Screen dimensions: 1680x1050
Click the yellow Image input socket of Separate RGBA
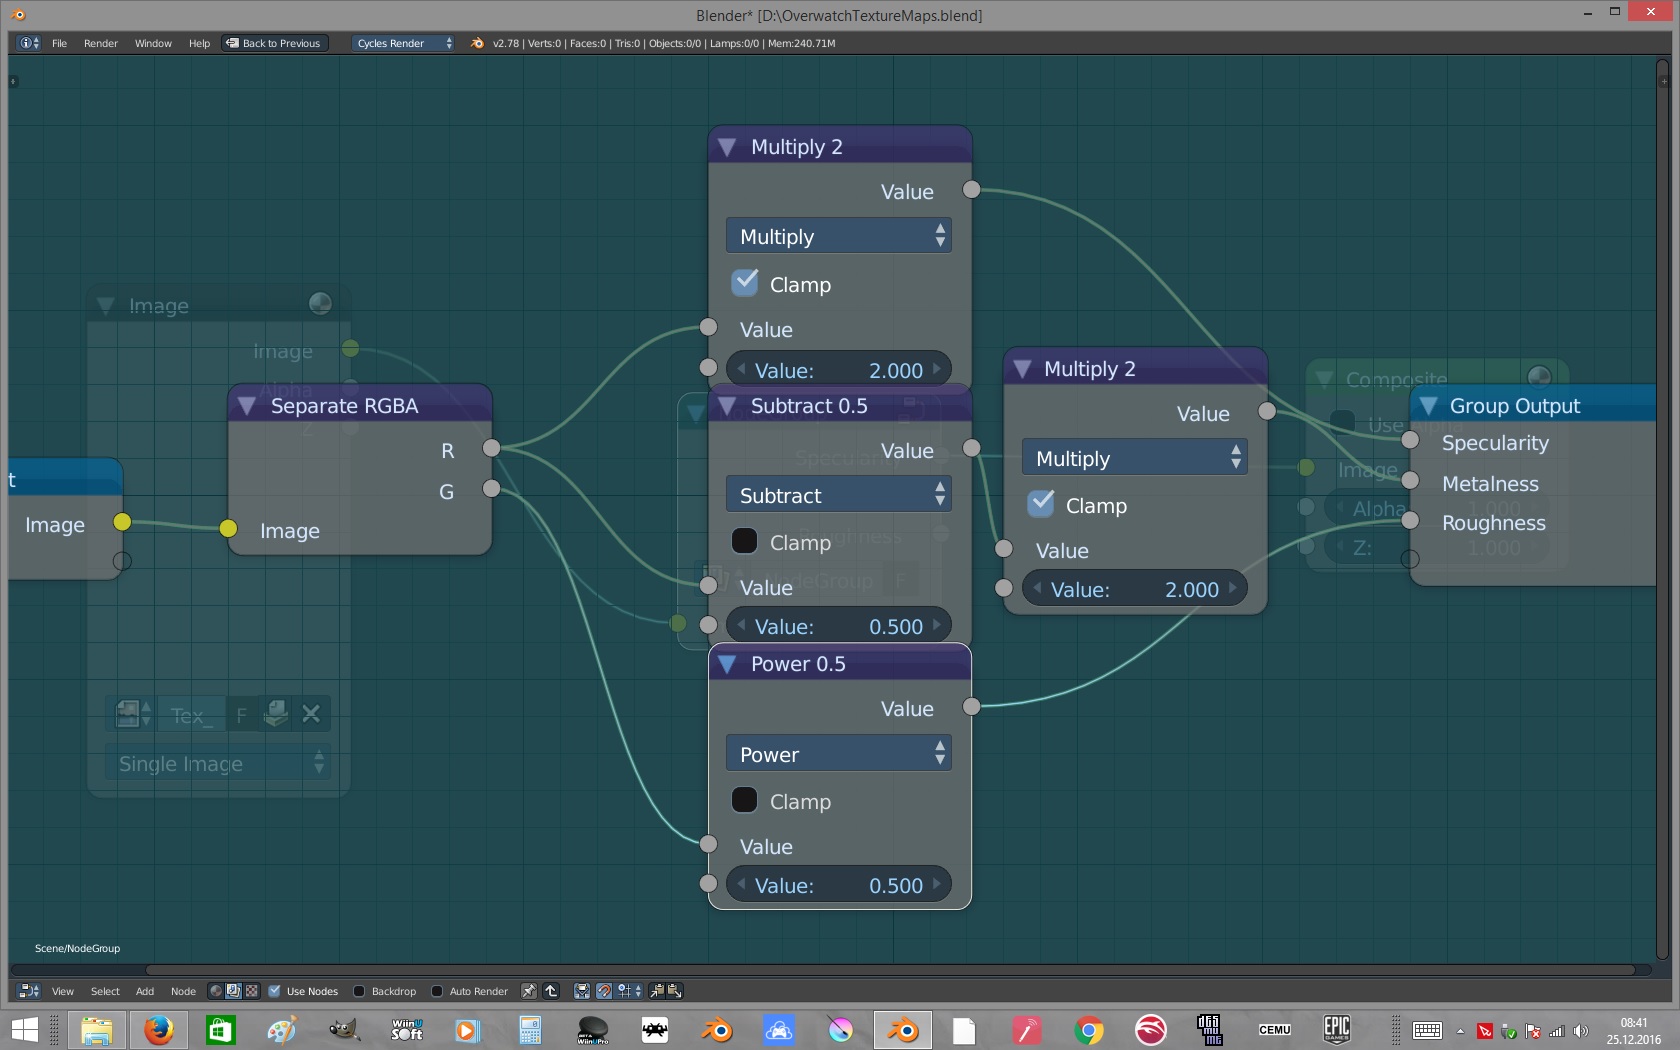coord(228,528)
